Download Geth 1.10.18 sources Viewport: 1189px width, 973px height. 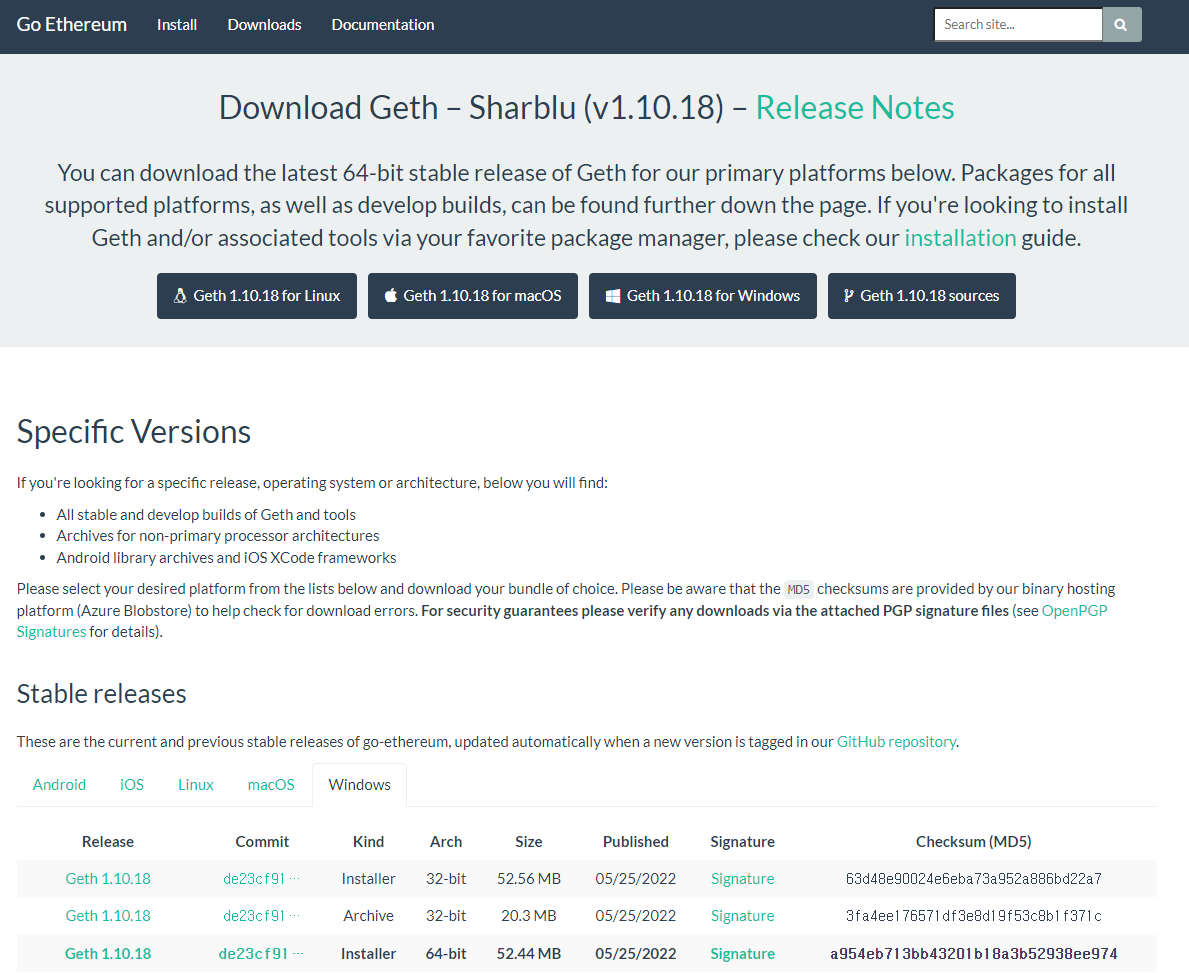click(921, 296)
